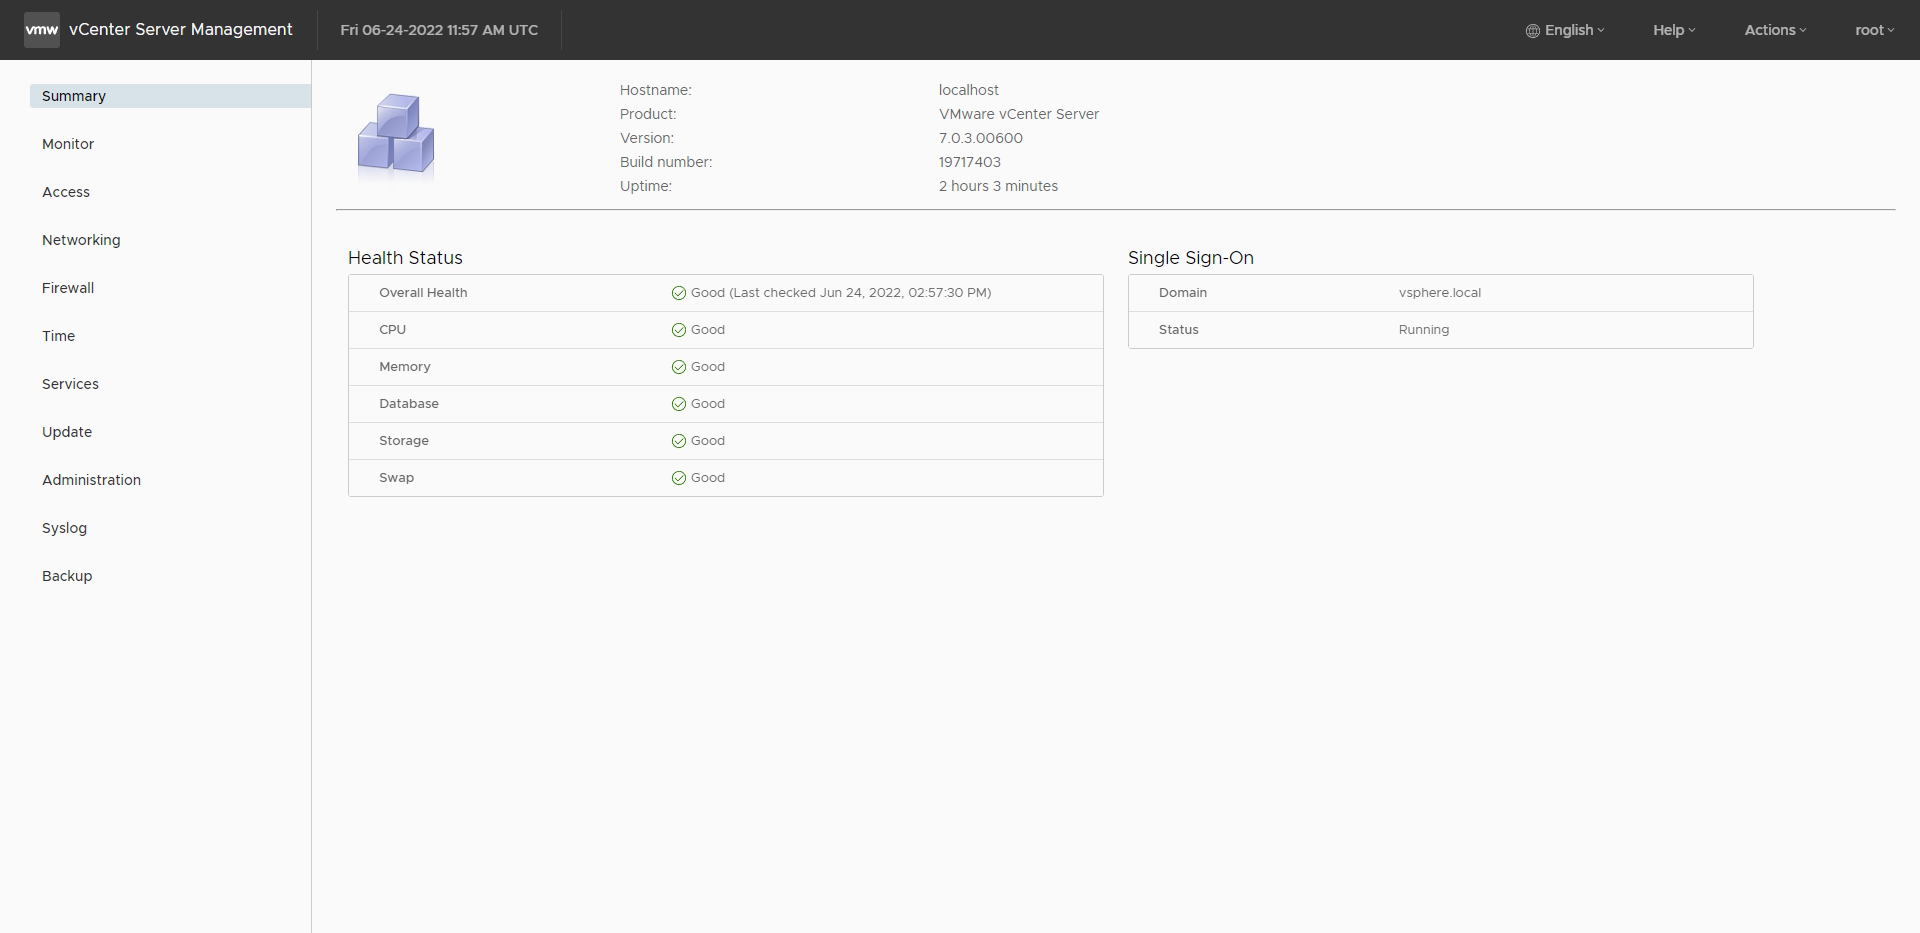Open the Time settings page

pos(58,336)
